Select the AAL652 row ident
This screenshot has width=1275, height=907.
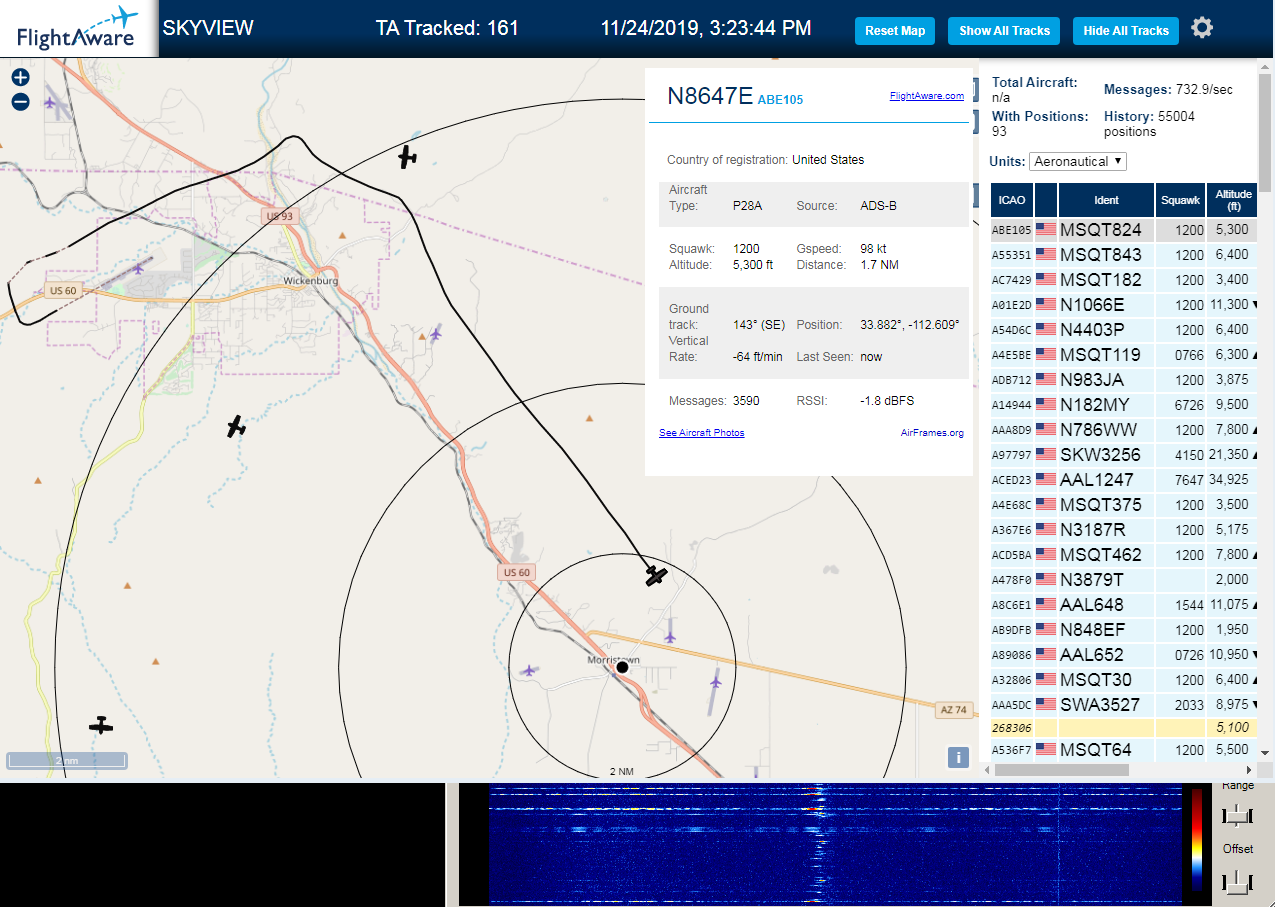coord(1092,655)
